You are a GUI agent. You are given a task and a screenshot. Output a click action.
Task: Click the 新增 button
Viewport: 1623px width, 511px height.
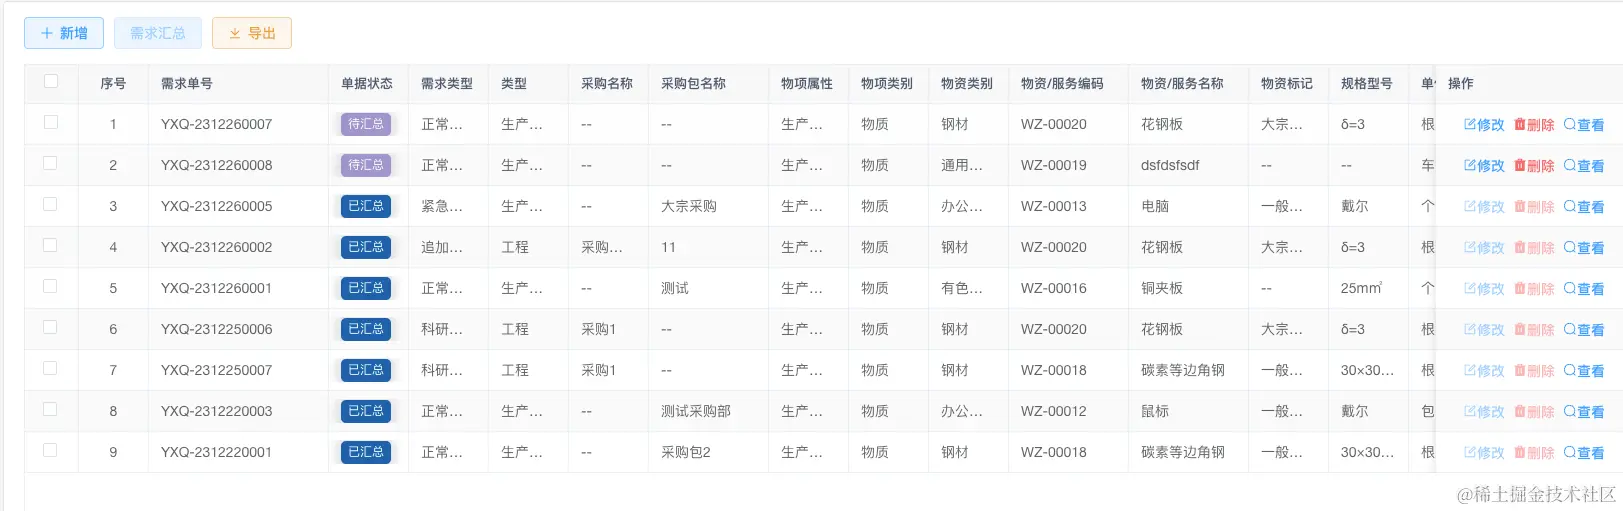tap(64, 33)
